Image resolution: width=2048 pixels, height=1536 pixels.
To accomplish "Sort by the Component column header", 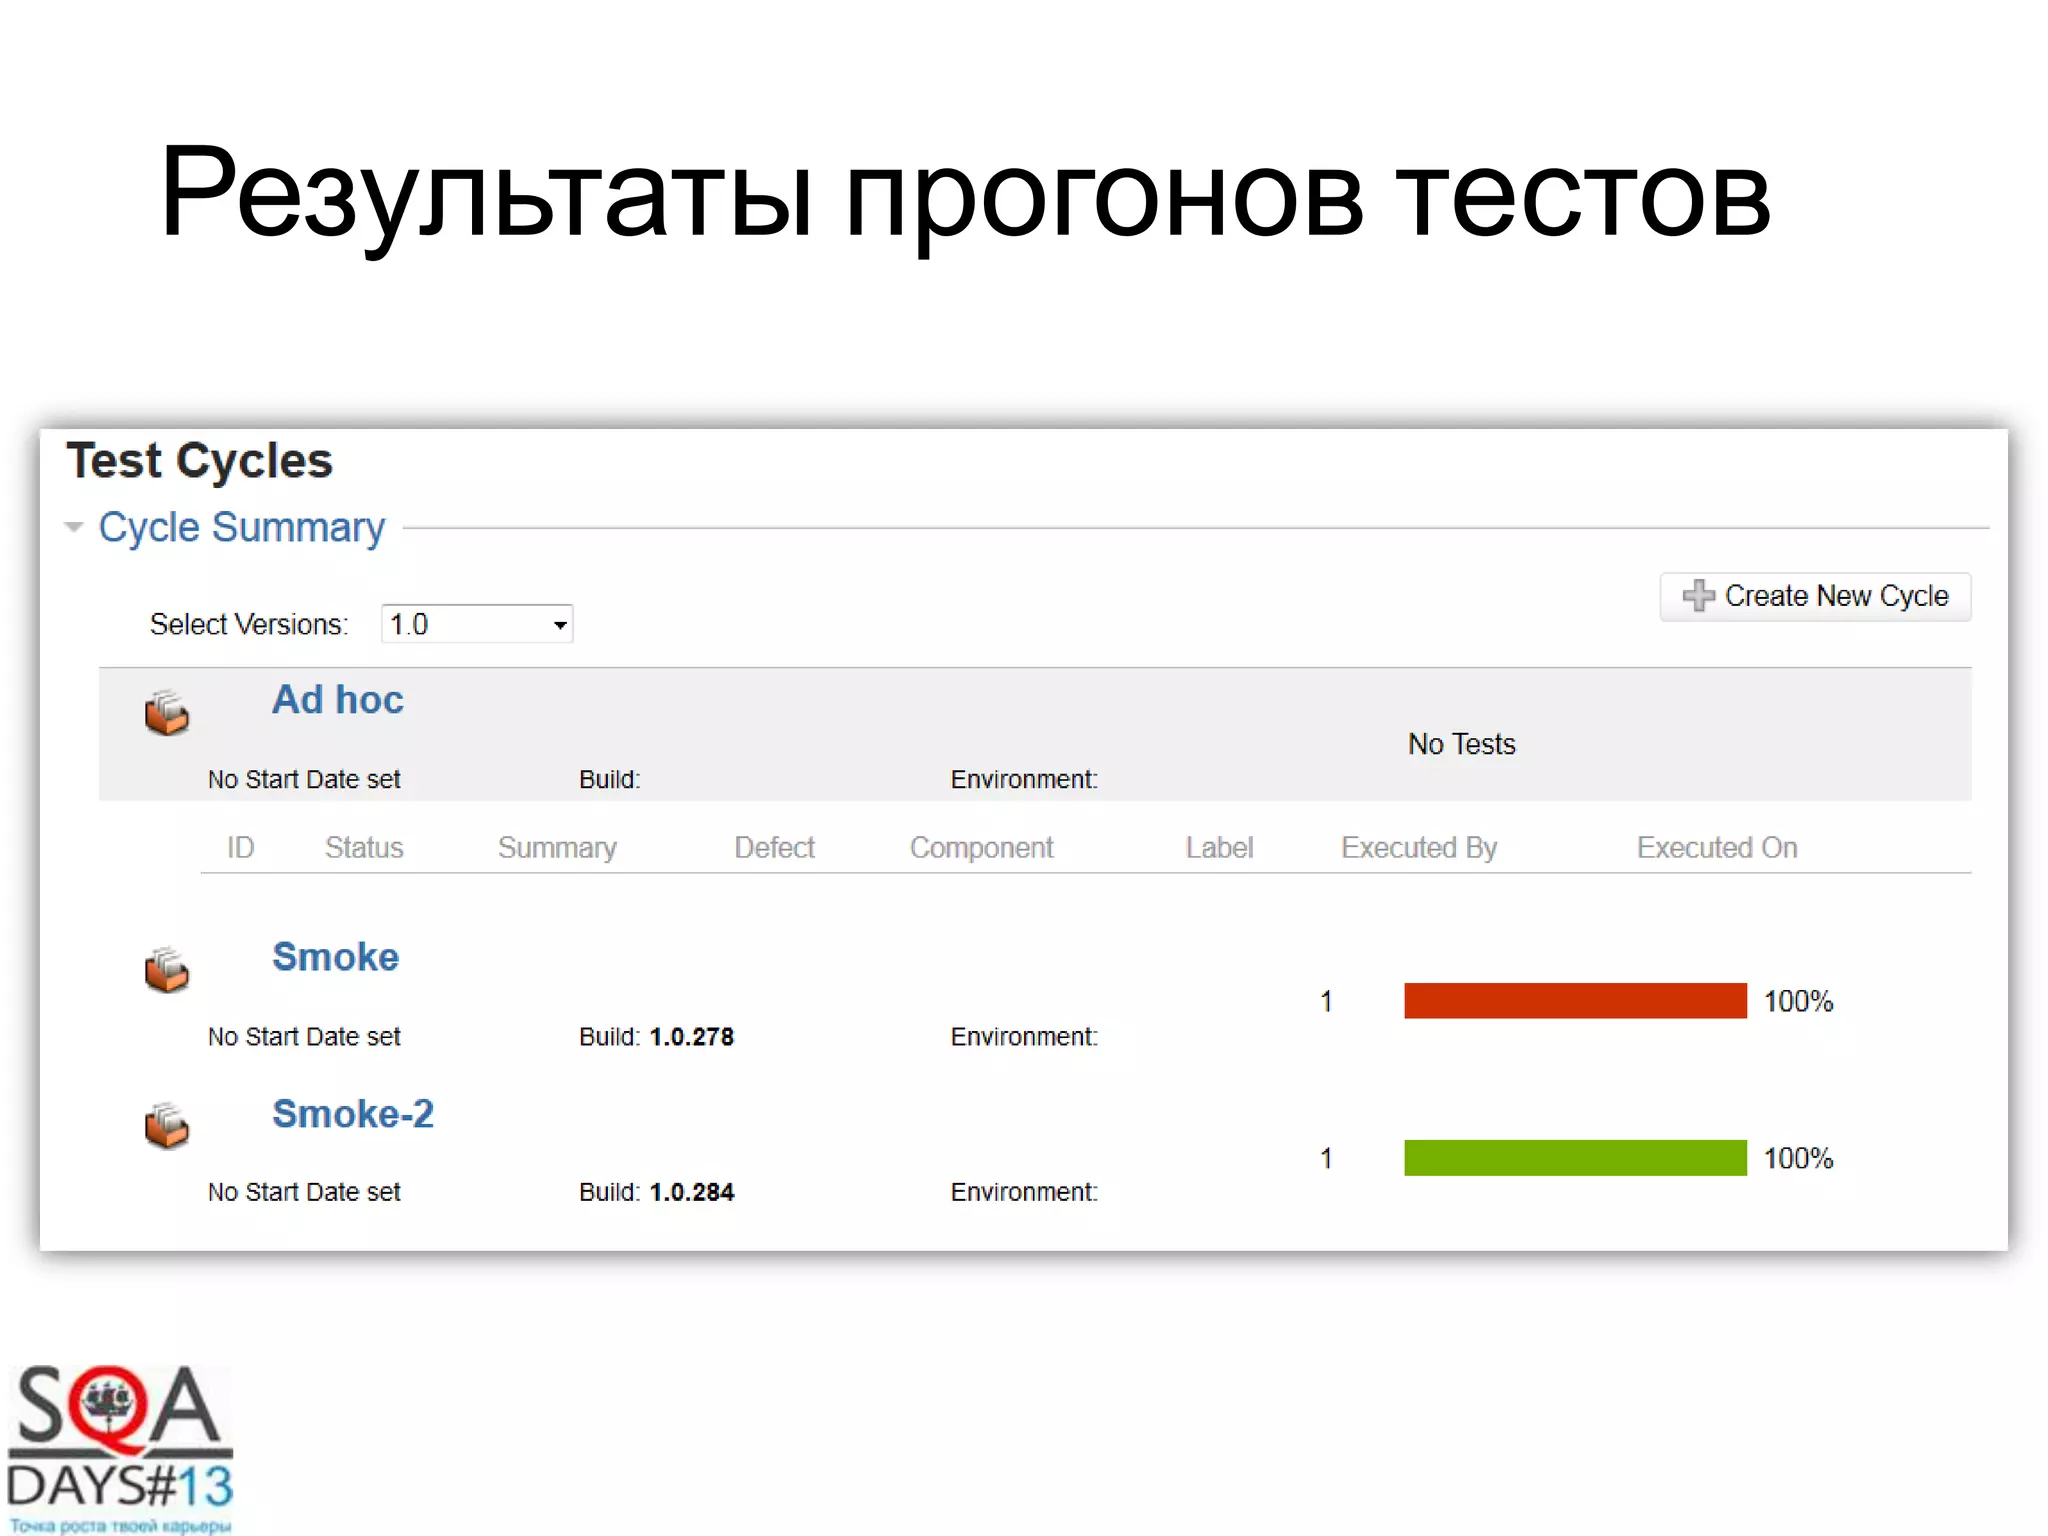I will (981, 848).
